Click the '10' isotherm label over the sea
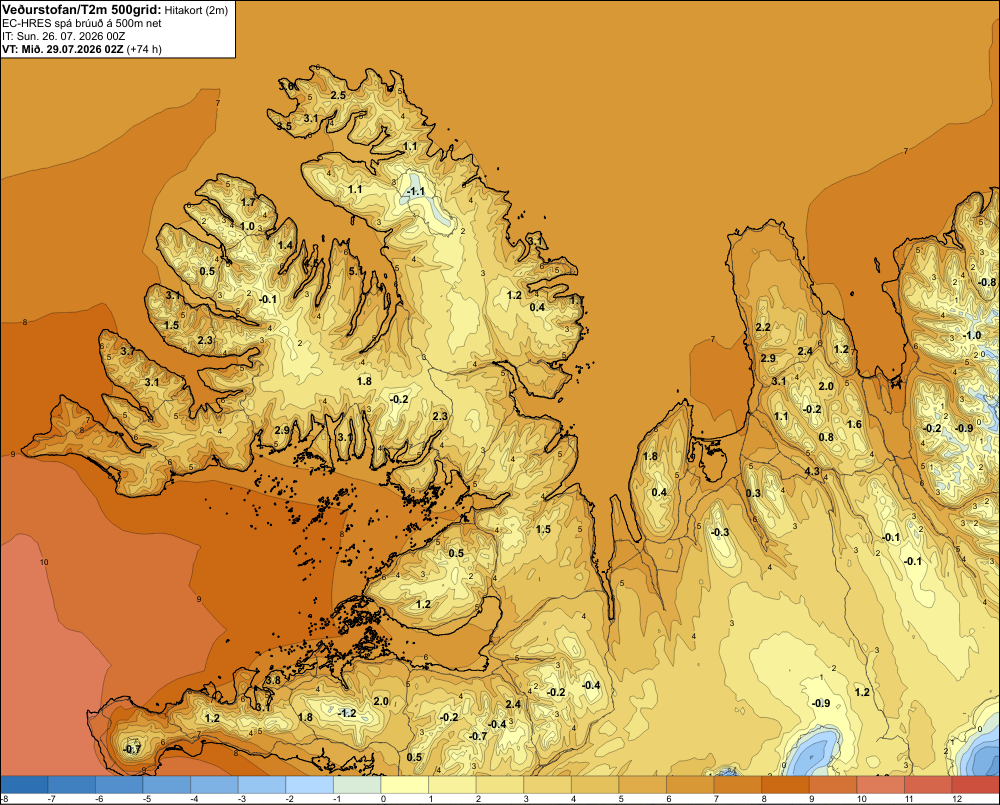The width and height of the screenshot is (1000, 805). click(44, 562)
